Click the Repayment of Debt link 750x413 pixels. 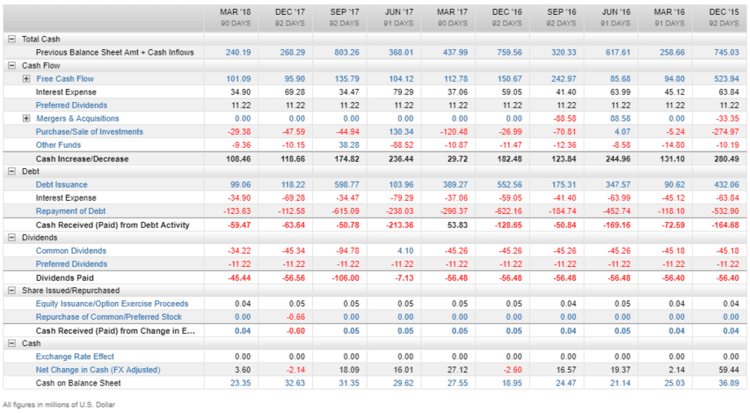[71, 210]
